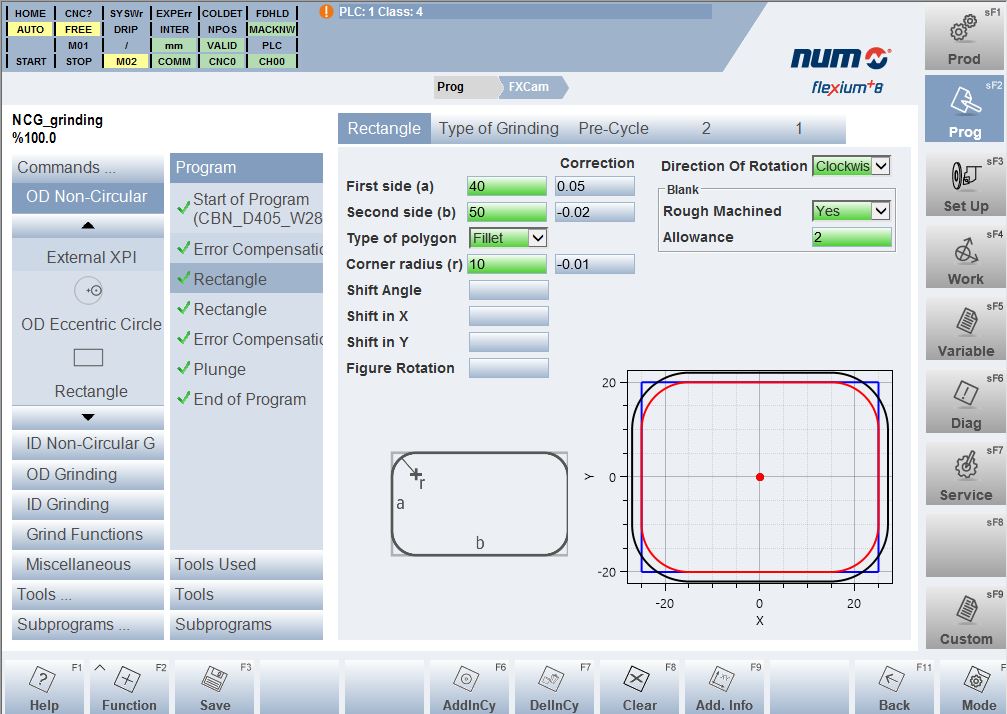This screenshot has width=1007, height=714.
Task: Toggle the AUTO mode indicator
Action: click(29, 29)
